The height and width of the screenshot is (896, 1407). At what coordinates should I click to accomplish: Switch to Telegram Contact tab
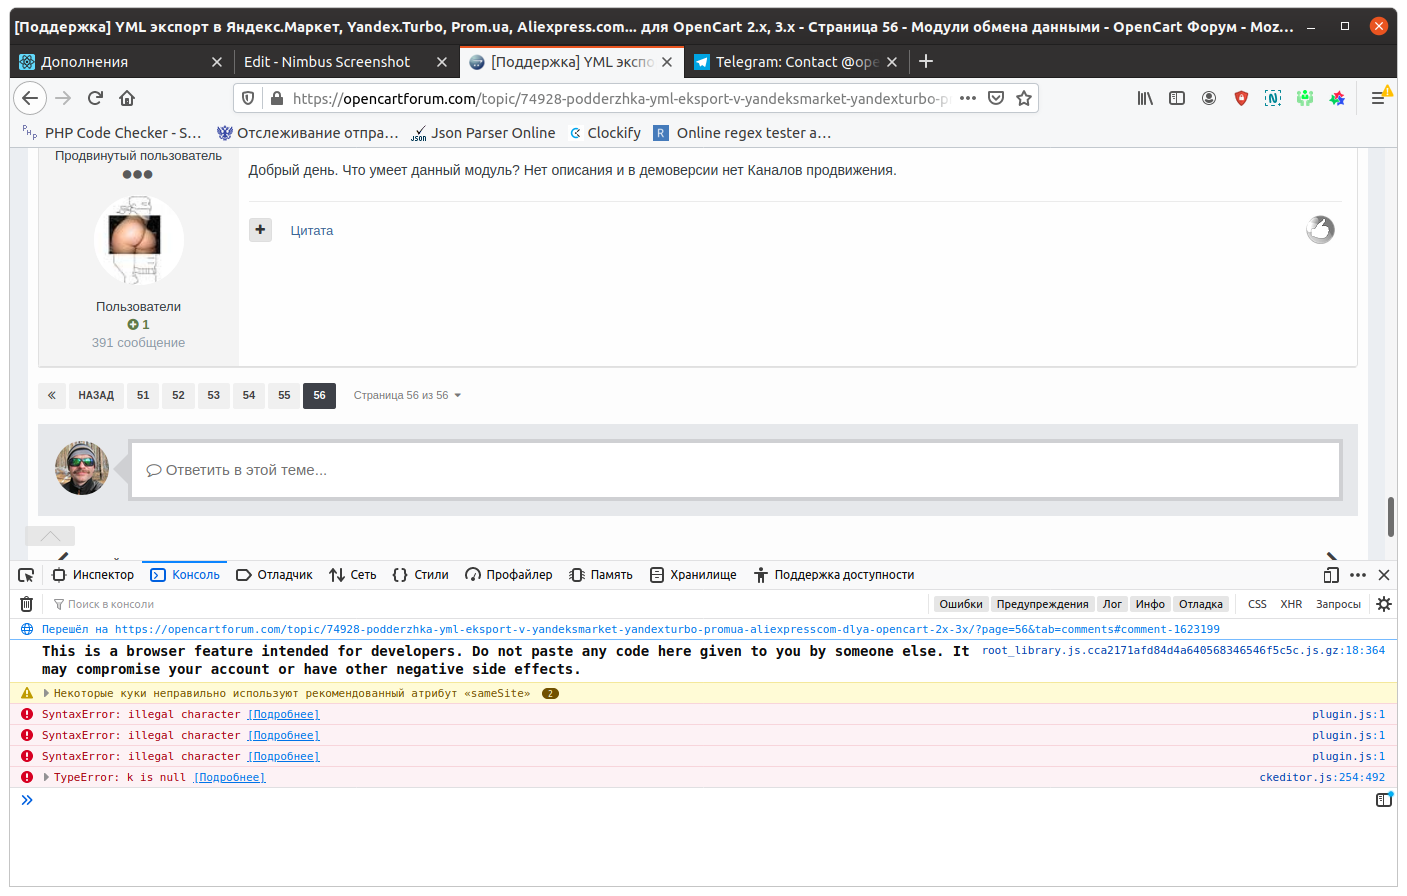[797, 61]
